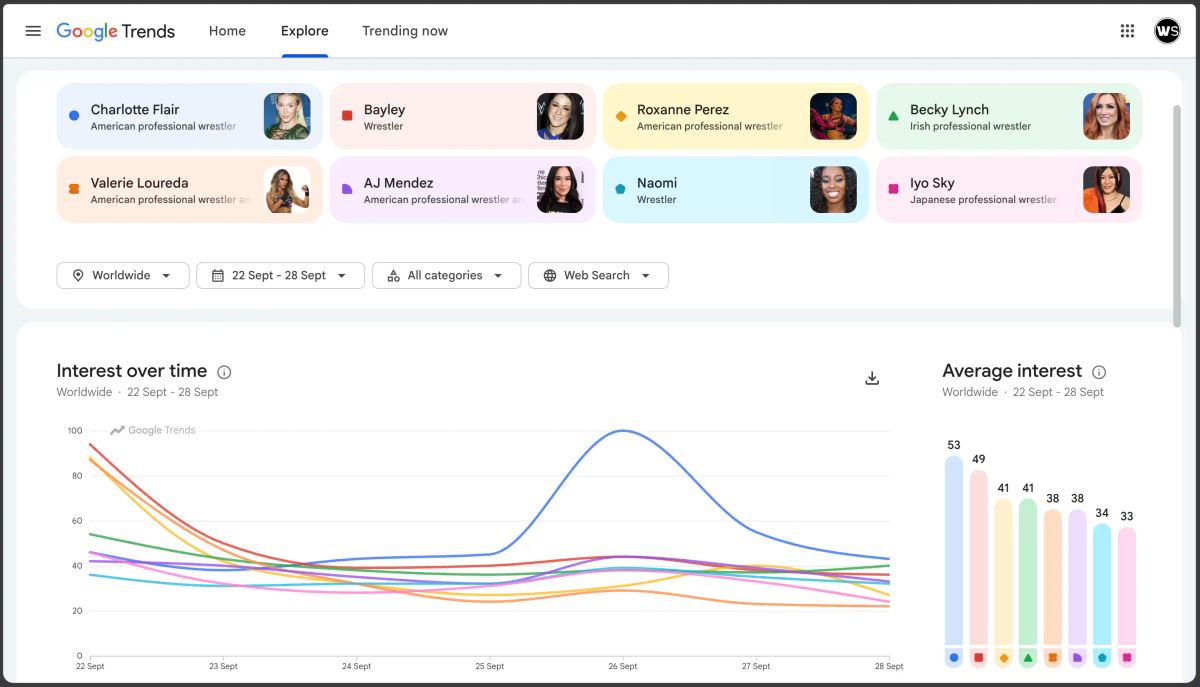1200x687 pixels.
Task: Click the red square icon under the 49 bar
Action: click(978, 658)
